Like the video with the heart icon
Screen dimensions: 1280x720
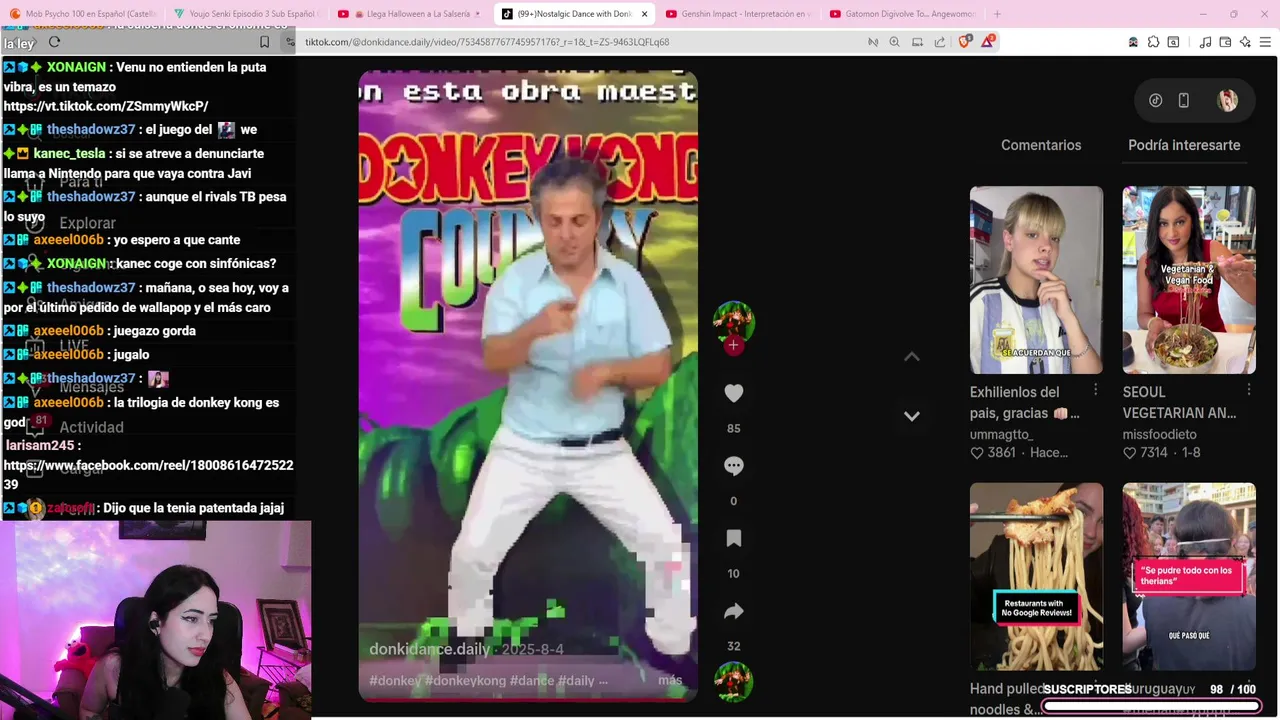click(x=733, y=393)
